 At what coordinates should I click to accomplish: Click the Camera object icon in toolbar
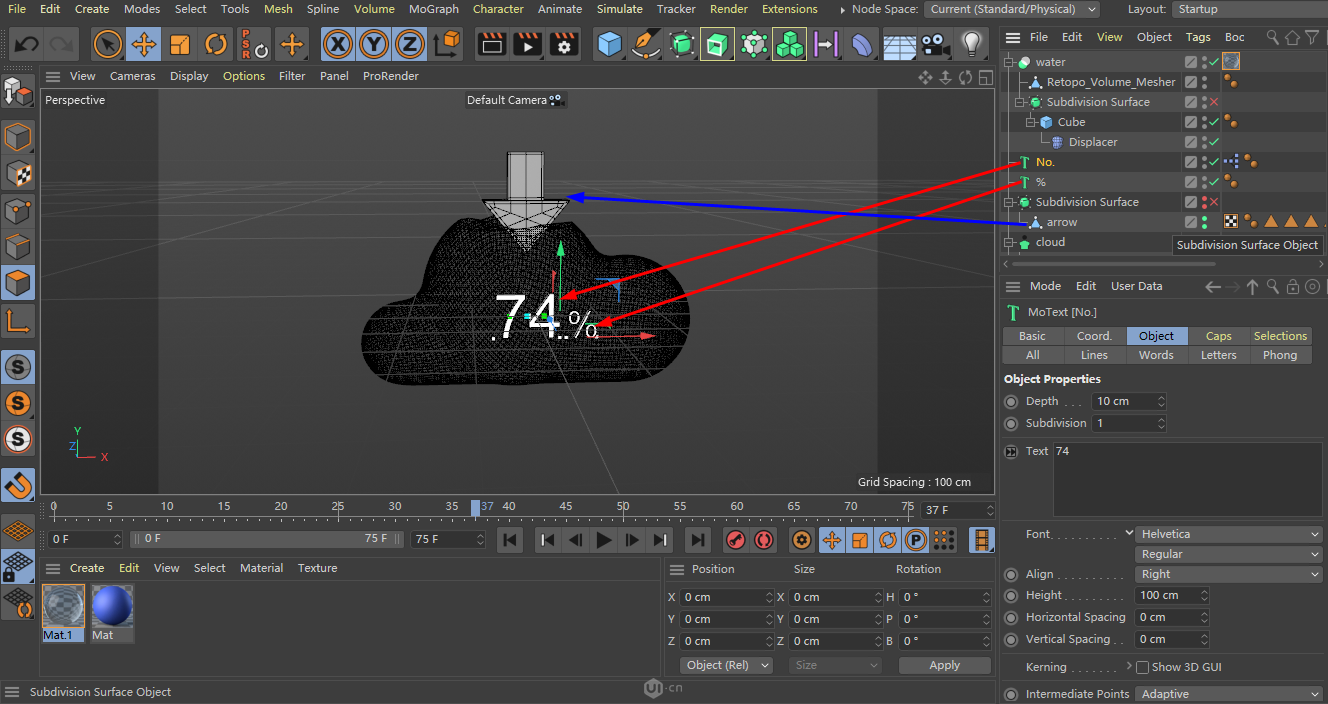[935, 44]
